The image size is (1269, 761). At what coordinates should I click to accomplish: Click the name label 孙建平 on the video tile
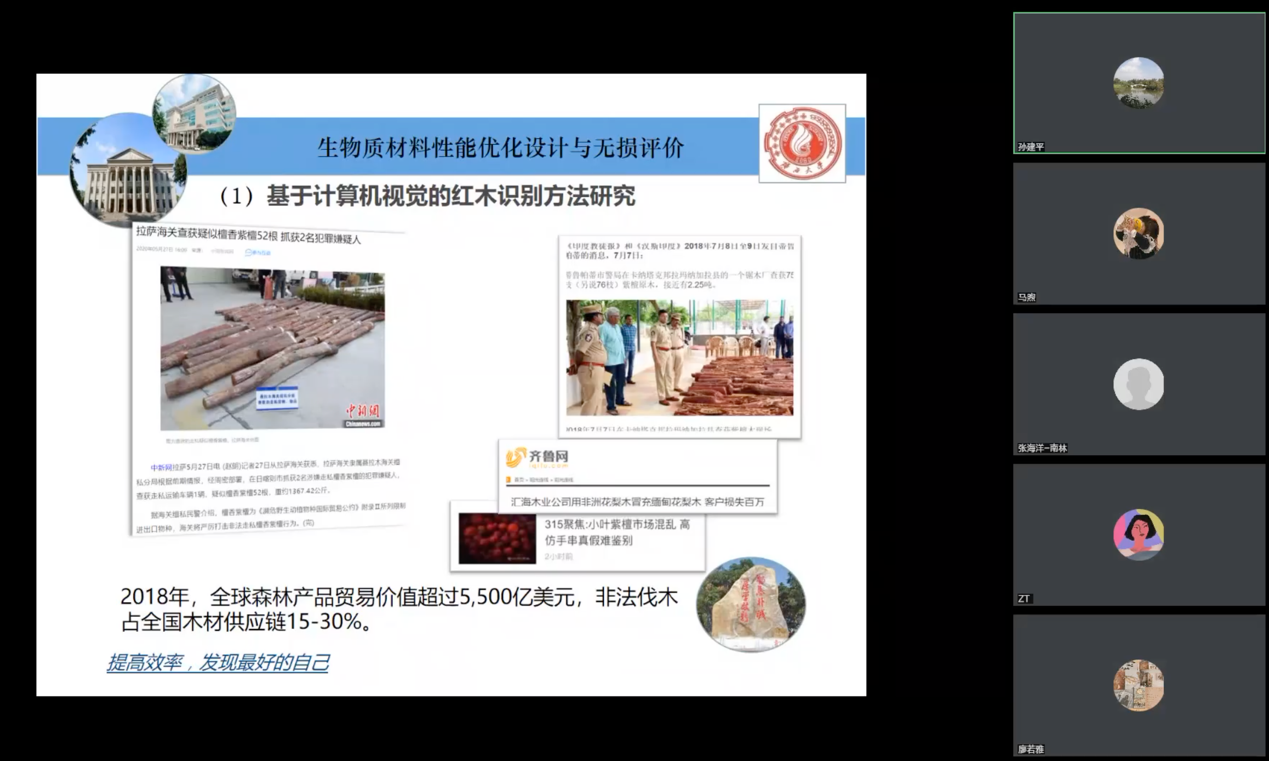pos(1032,147)
